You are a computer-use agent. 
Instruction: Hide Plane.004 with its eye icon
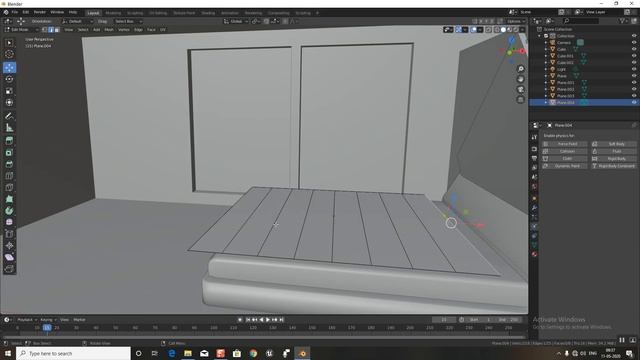pos(634,102)
